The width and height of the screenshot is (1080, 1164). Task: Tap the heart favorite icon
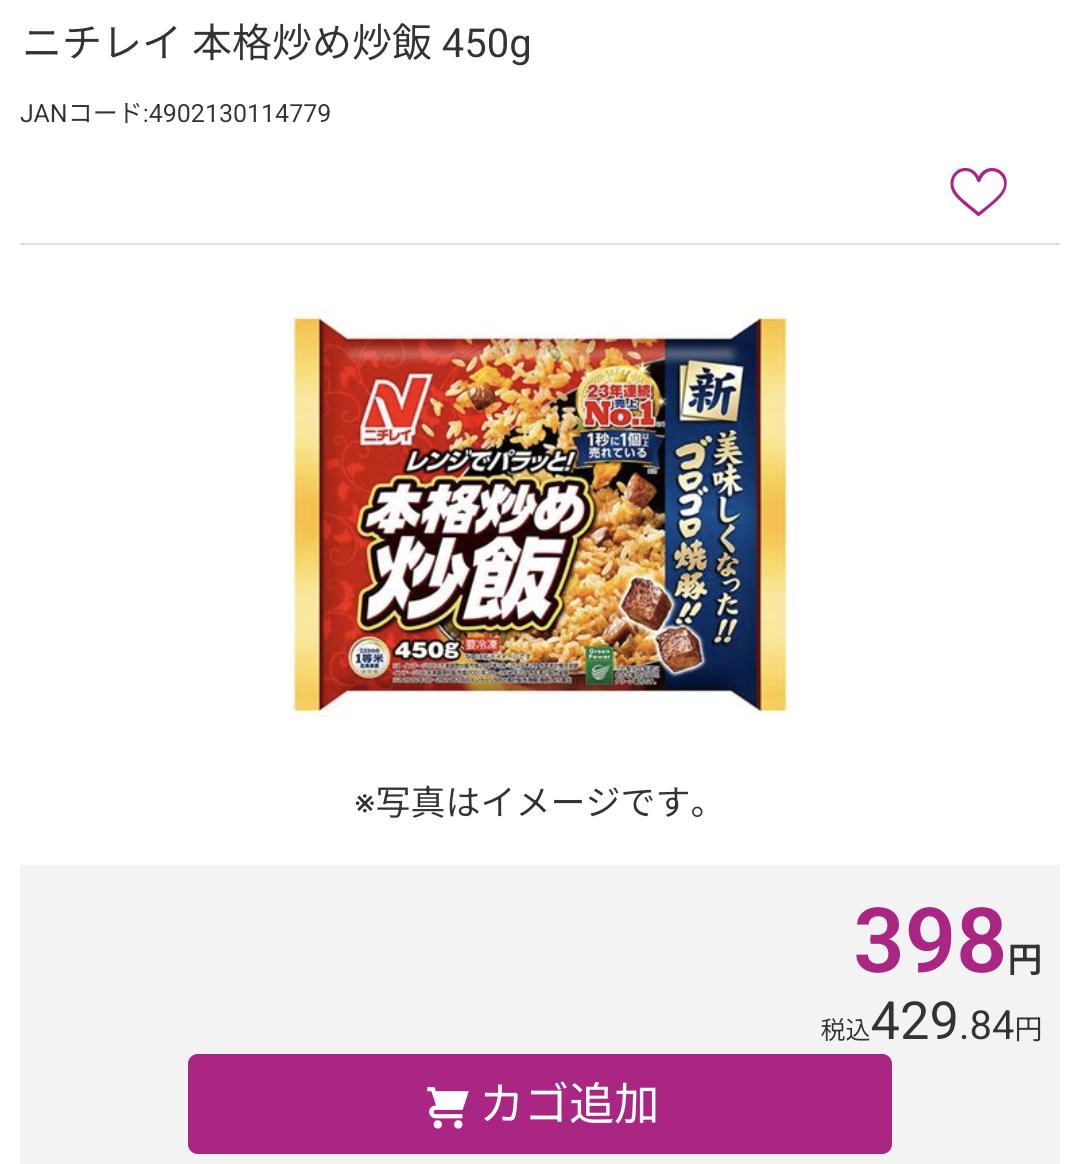point(977,191)
